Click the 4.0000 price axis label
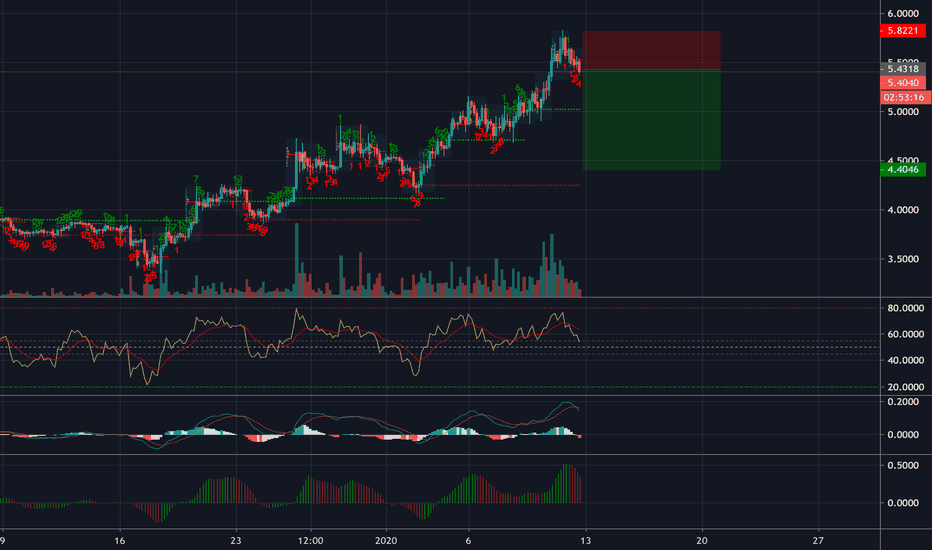Screen dimensions: 932x550 pos(903,210)
